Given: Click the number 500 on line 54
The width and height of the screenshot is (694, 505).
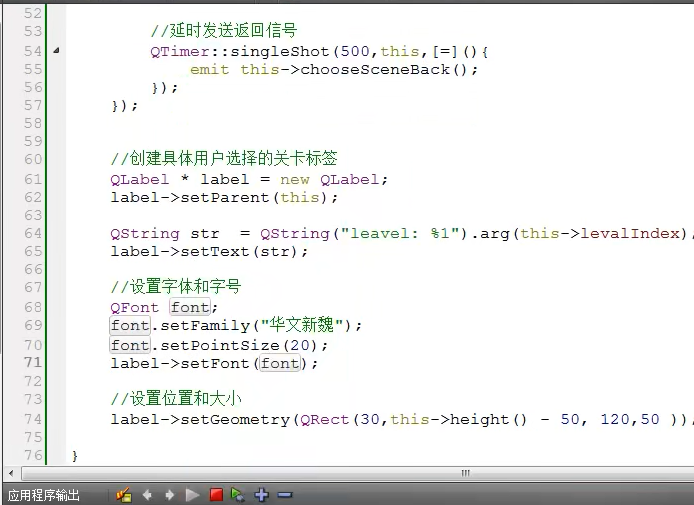Looking at the screenshot, I should pos(355,51).
